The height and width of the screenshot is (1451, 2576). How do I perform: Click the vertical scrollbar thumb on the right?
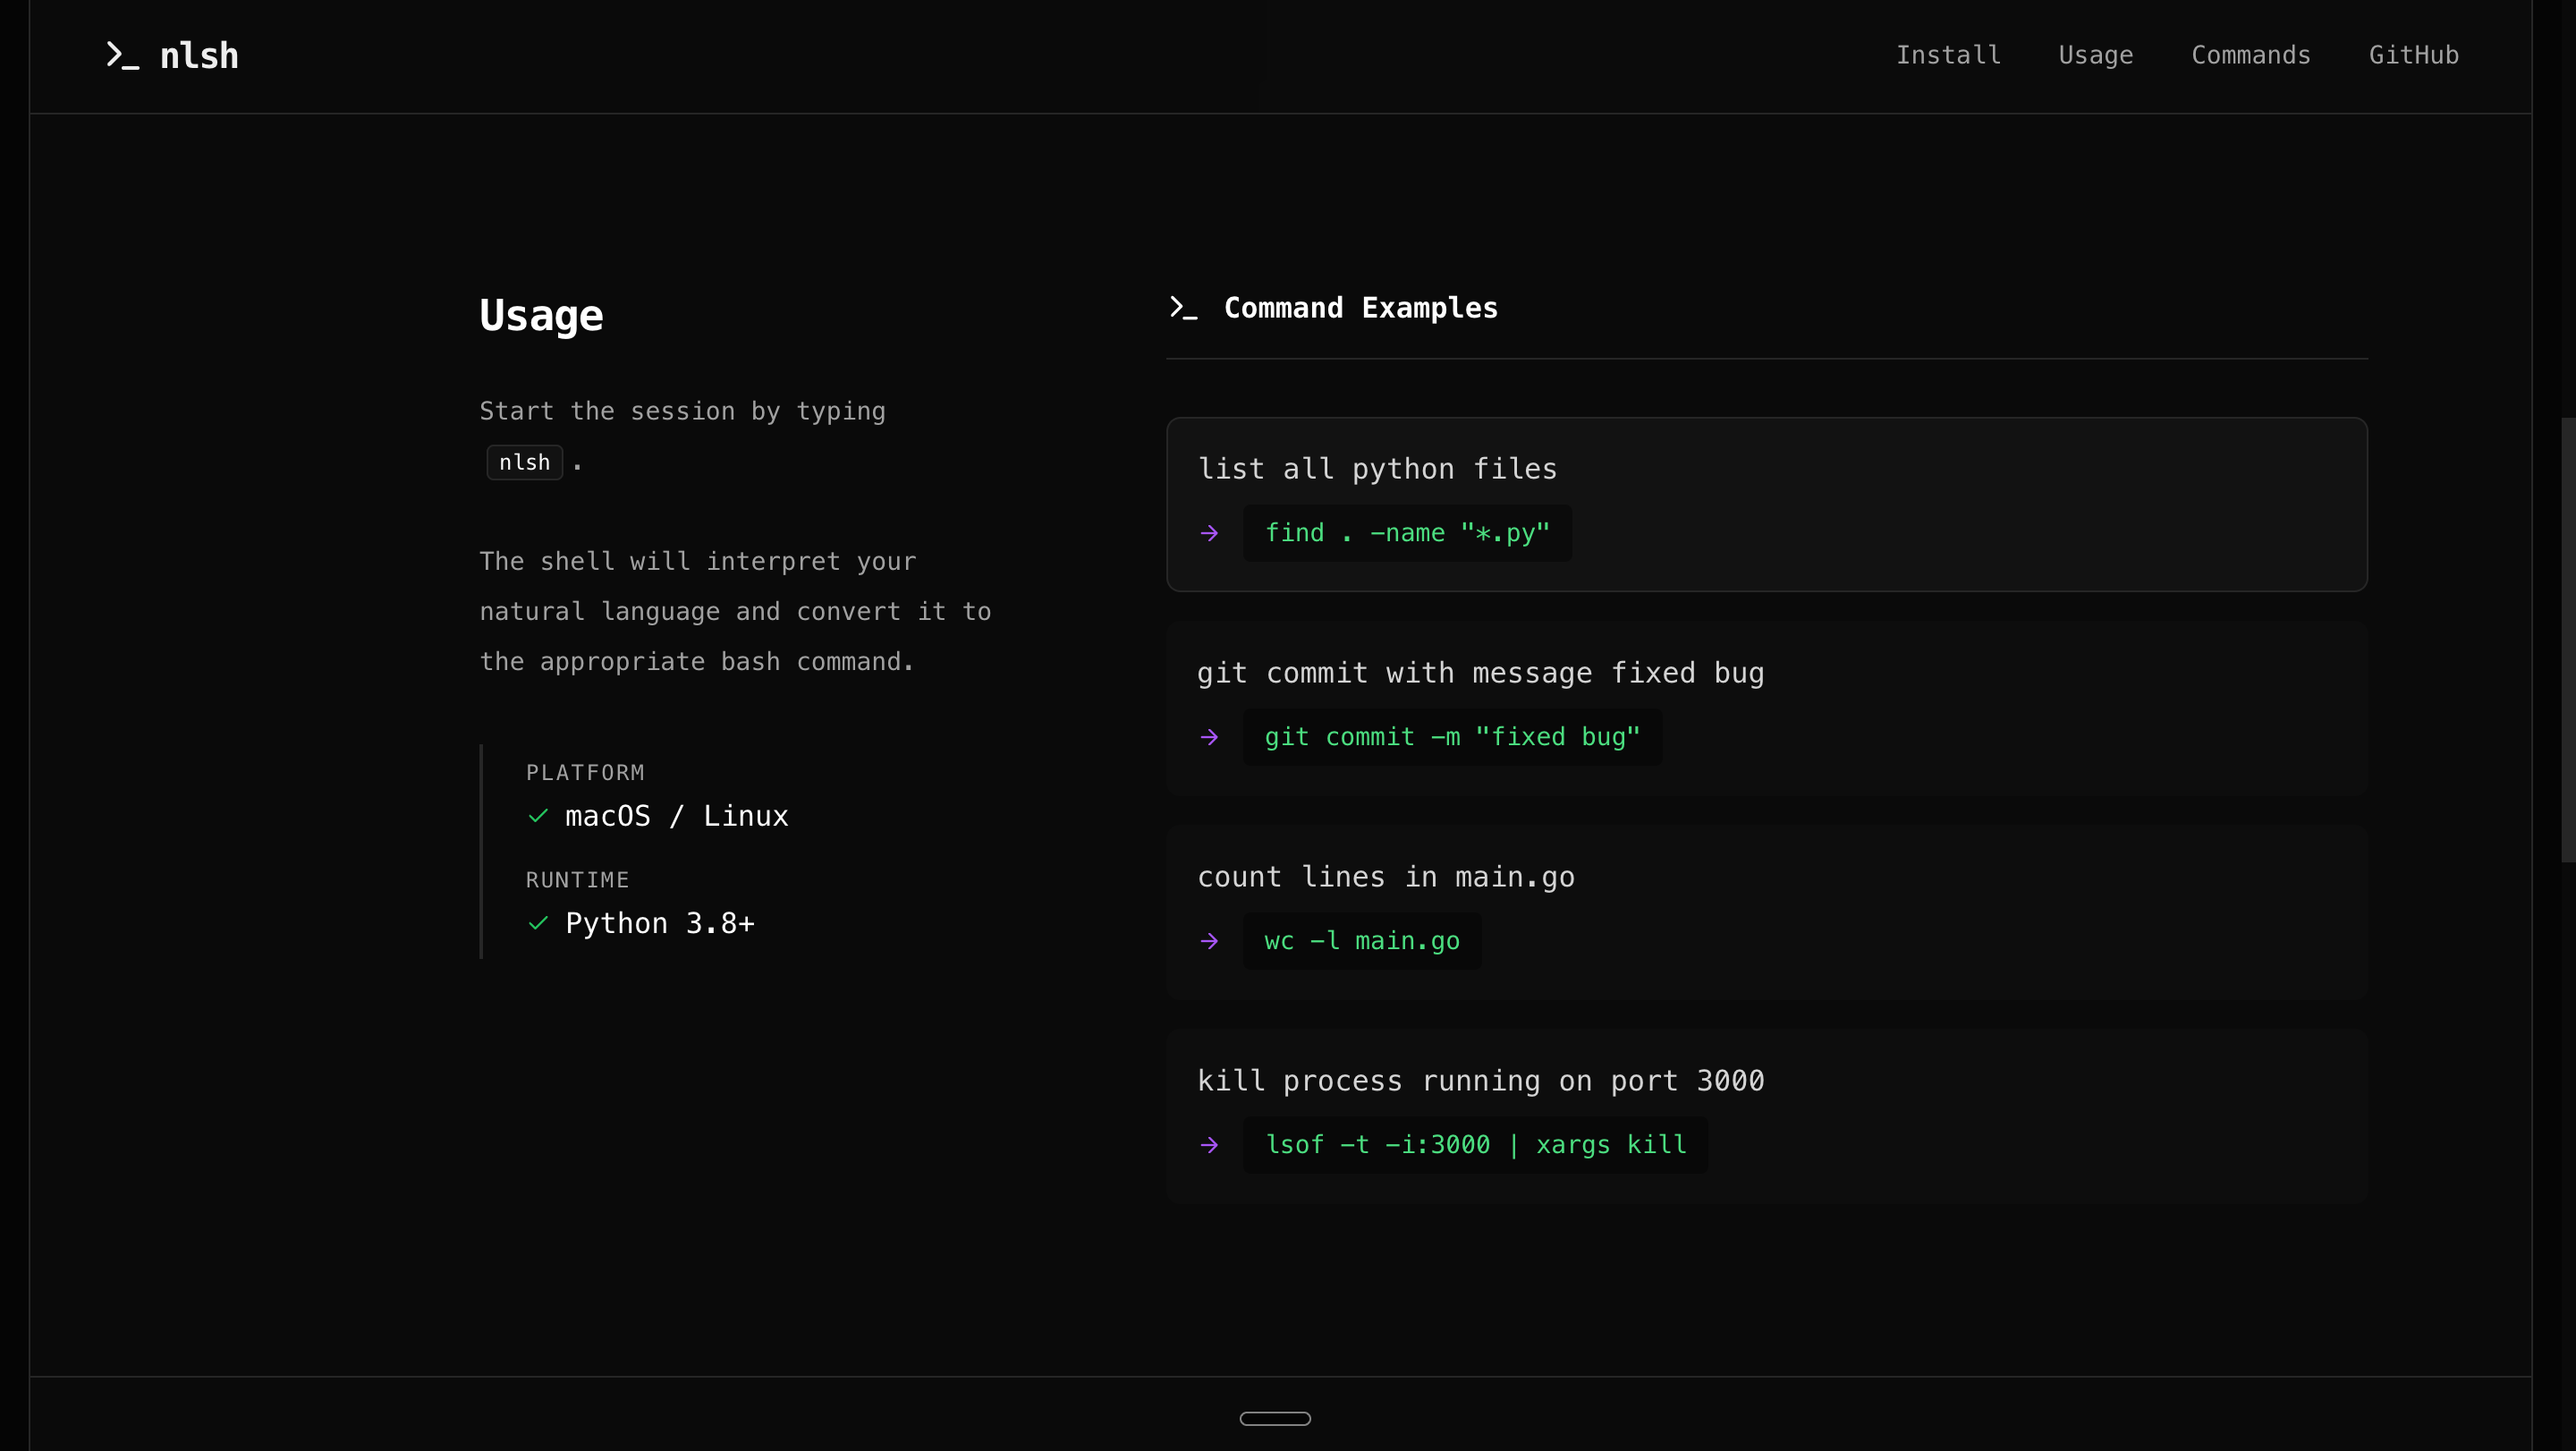point(2567,640)
